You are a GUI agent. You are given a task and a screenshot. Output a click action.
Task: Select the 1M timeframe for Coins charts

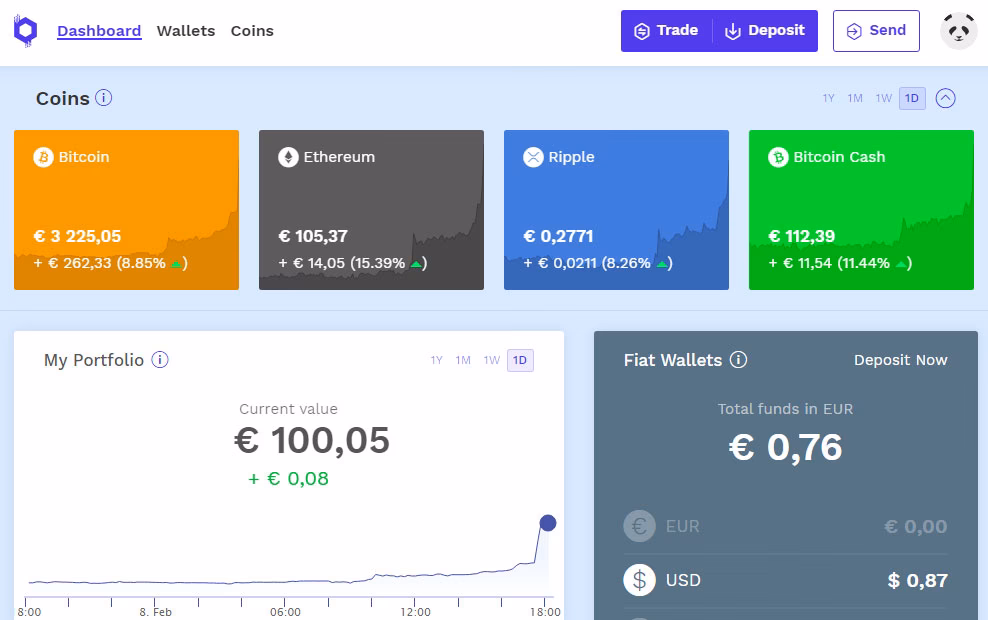[x=855, y=98]
